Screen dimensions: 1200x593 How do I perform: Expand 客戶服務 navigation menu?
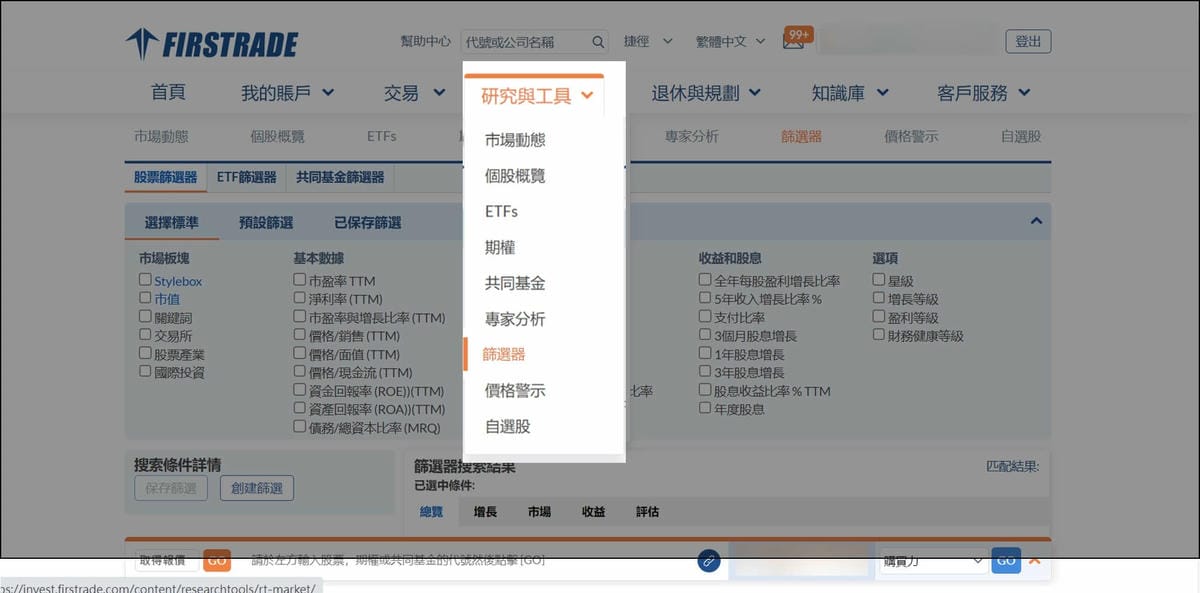pos(983,93)
